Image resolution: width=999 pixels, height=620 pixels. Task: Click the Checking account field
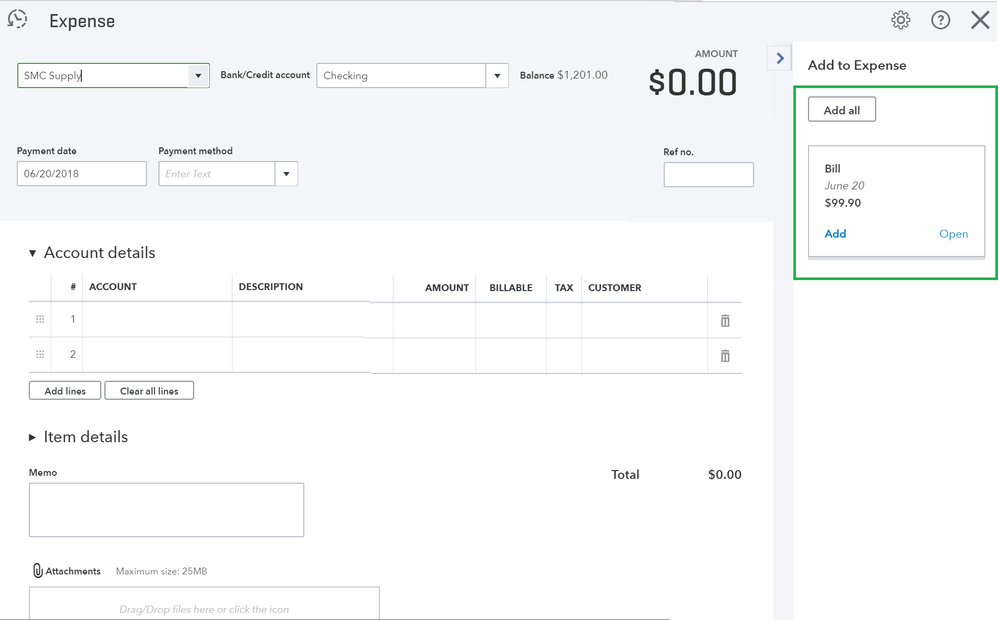pyautogui.click(x=401, y=76)
